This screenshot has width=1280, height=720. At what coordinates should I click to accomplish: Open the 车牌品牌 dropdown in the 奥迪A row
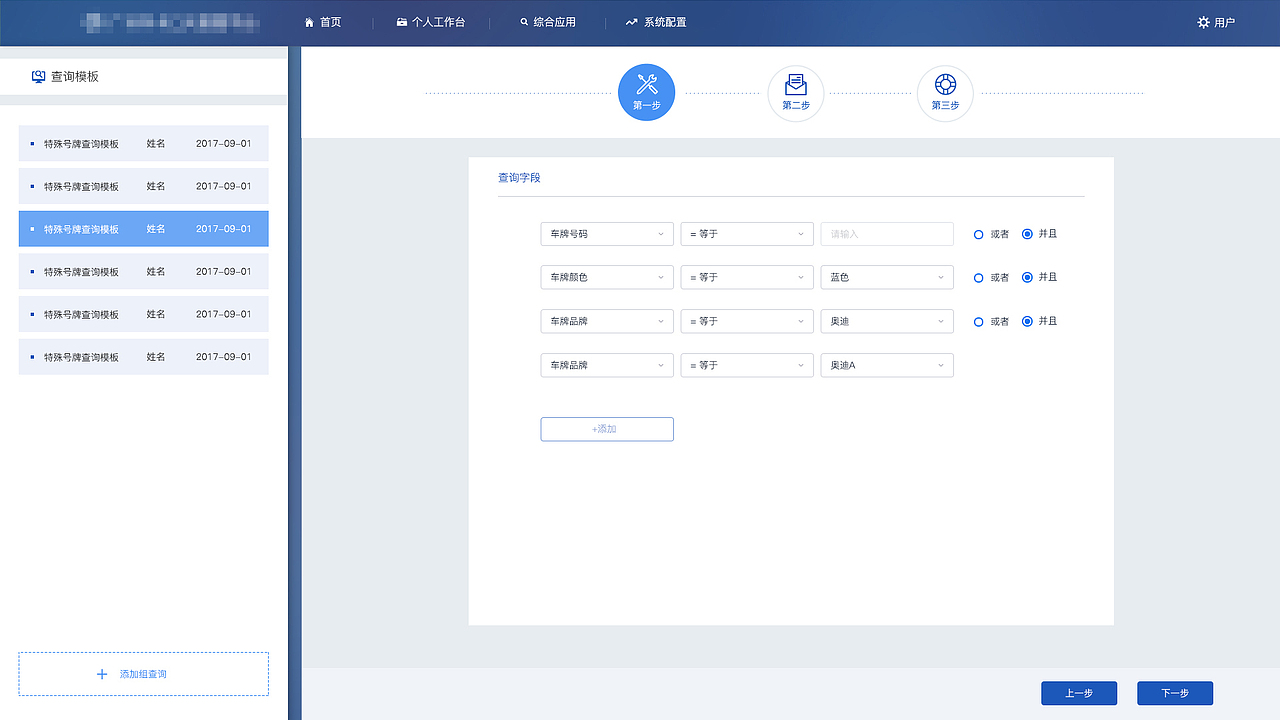tap(607, 365)
